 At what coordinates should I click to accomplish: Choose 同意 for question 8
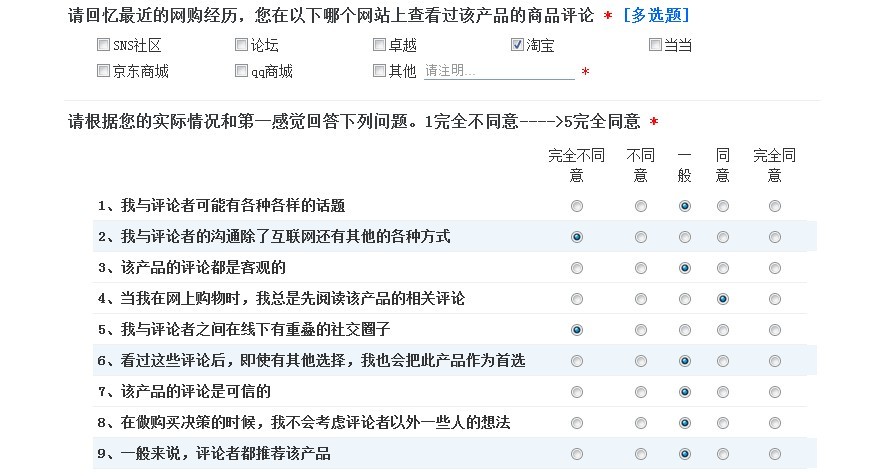pos(723,423)
